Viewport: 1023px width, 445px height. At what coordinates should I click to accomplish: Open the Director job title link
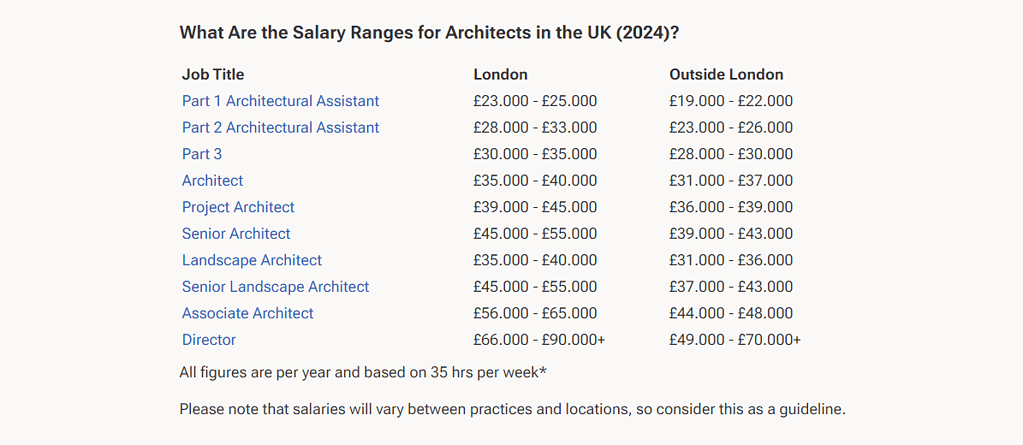(x=209, y=340)
